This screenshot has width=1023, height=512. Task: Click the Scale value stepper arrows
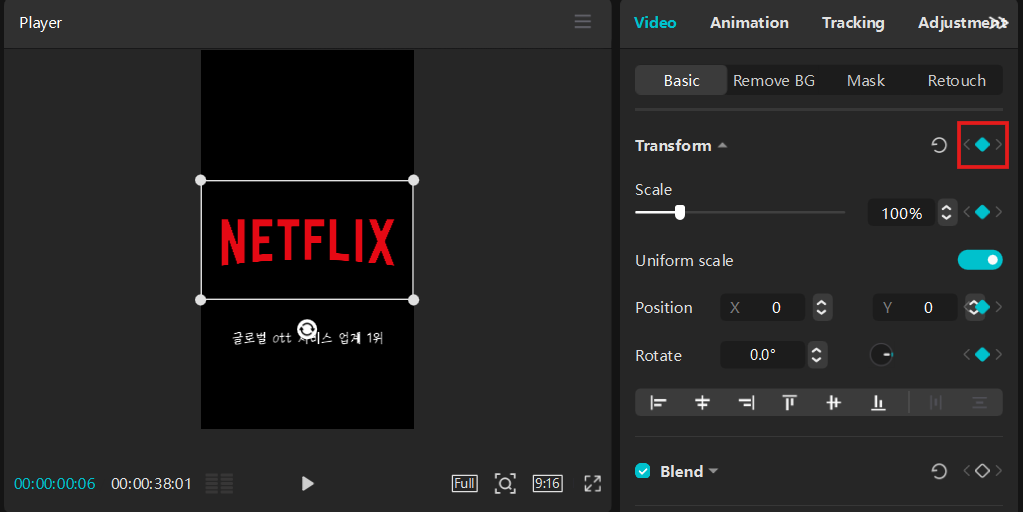coord(947,213)
